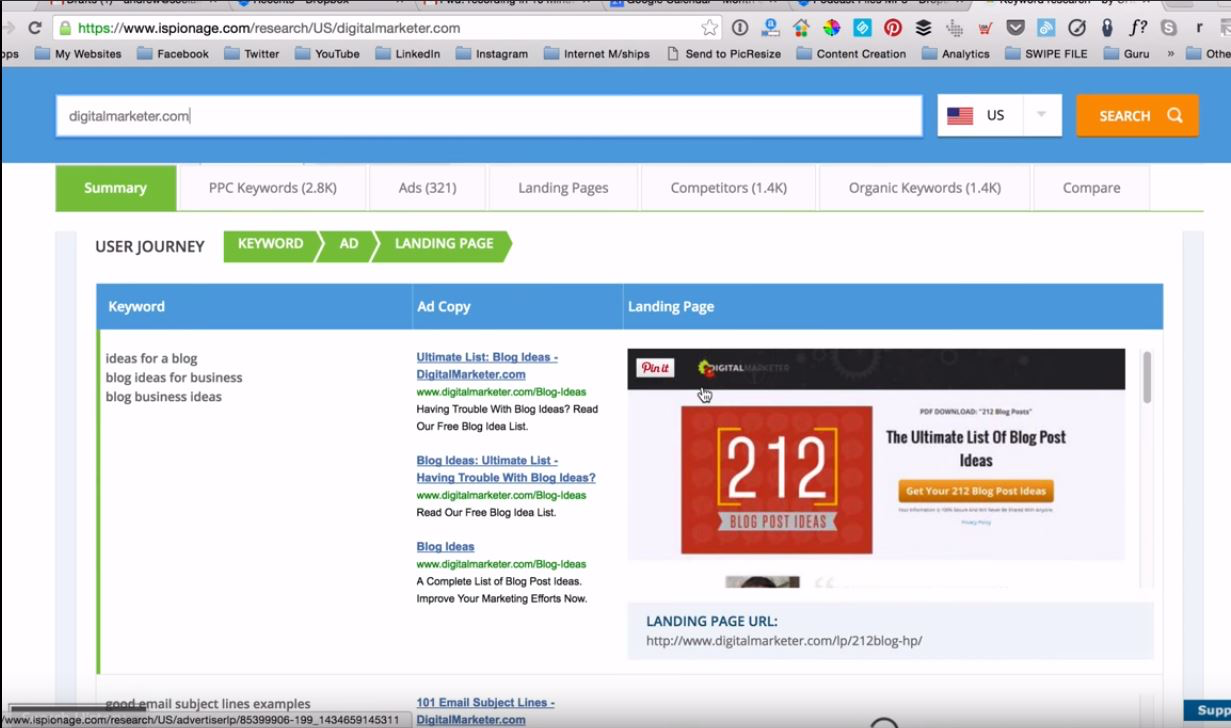Image resolution: width=1231 pixels, height=728 pixels.
Task: Click the 212 Blog Post Ideas thumbnail
Action: (776, 480)
